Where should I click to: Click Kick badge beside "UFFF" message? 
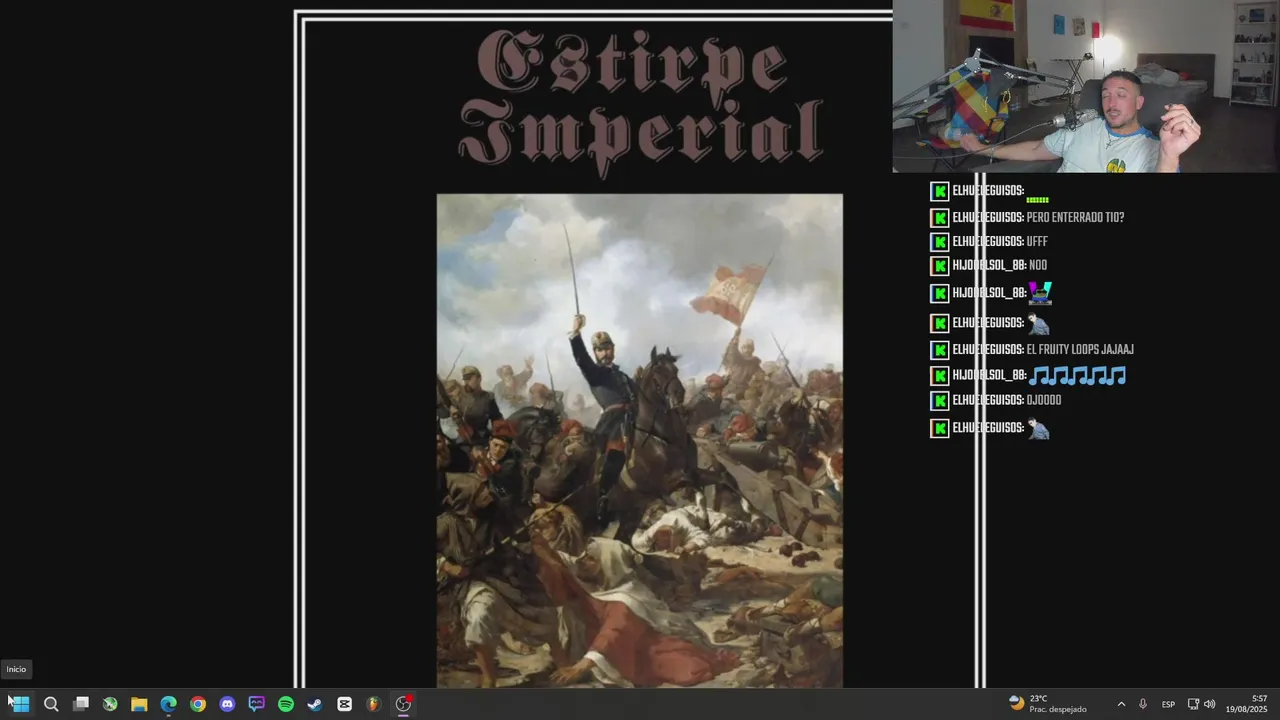tap(940, 241)
